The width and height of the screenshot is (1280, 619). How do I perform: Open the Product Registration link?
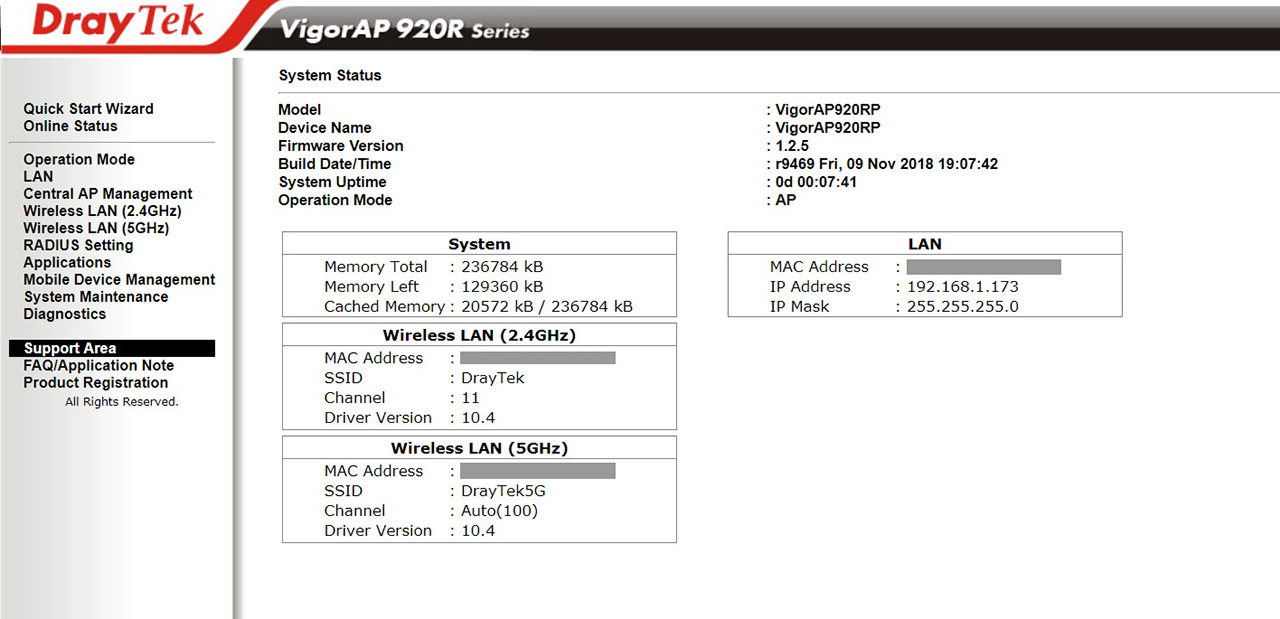pyautogui.click(x=96, y=383)
